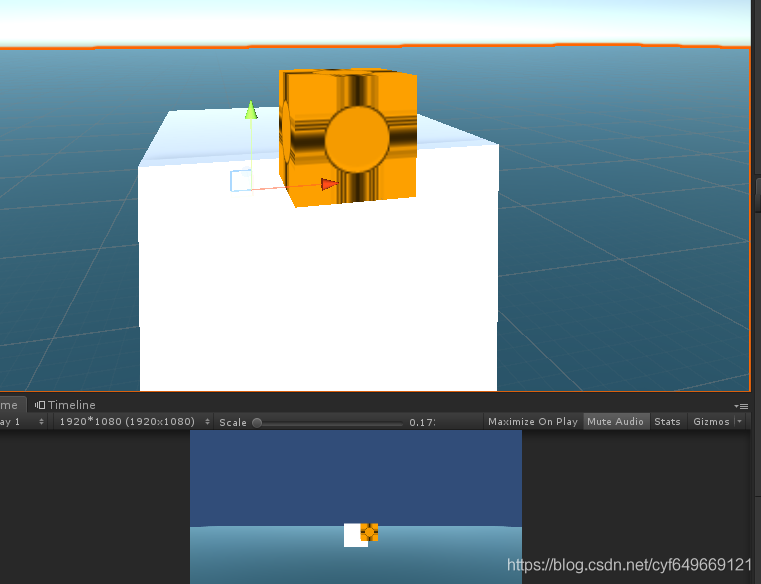
Task: Click the red X-axis move arrow
Action: tap(330, 184)
